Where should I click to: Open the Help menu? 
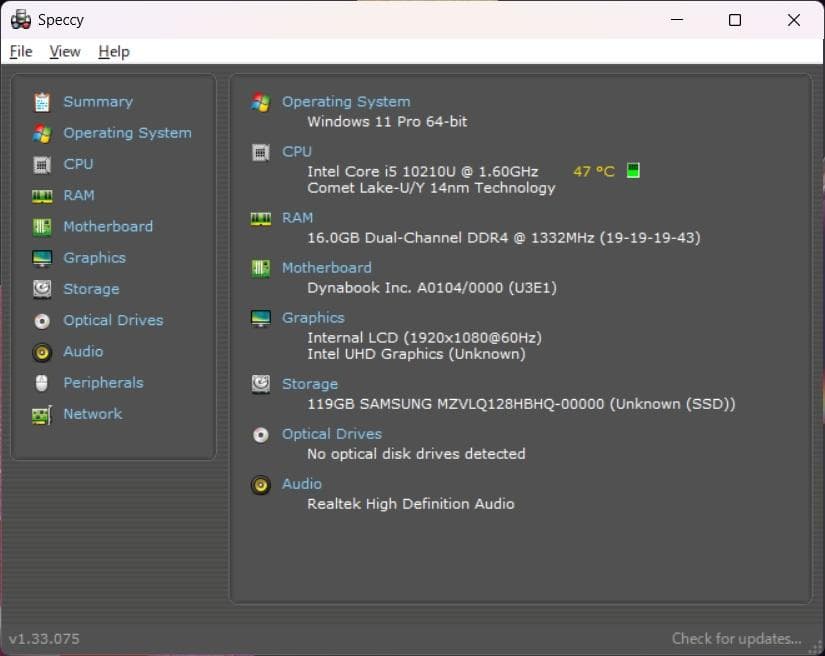113,51
